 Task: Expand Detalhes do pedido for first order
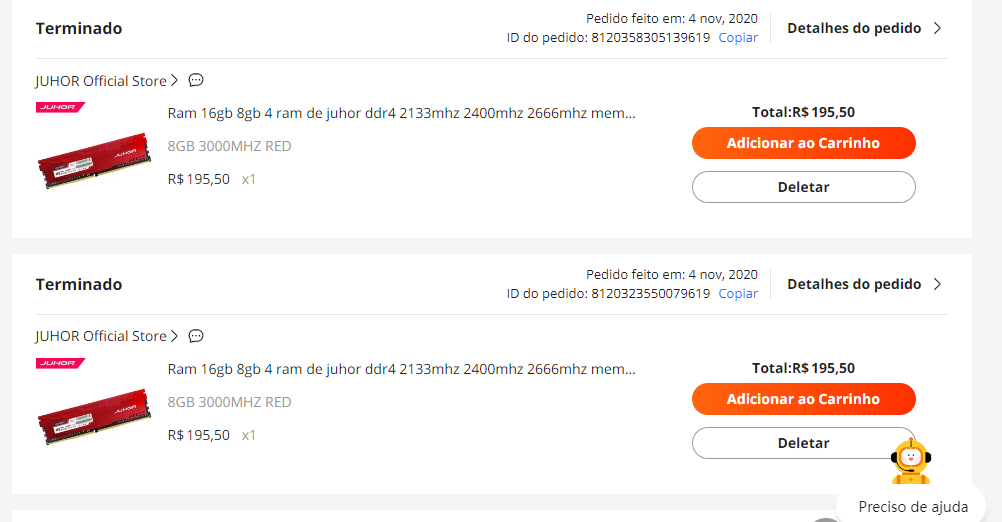tap(864, 28)
